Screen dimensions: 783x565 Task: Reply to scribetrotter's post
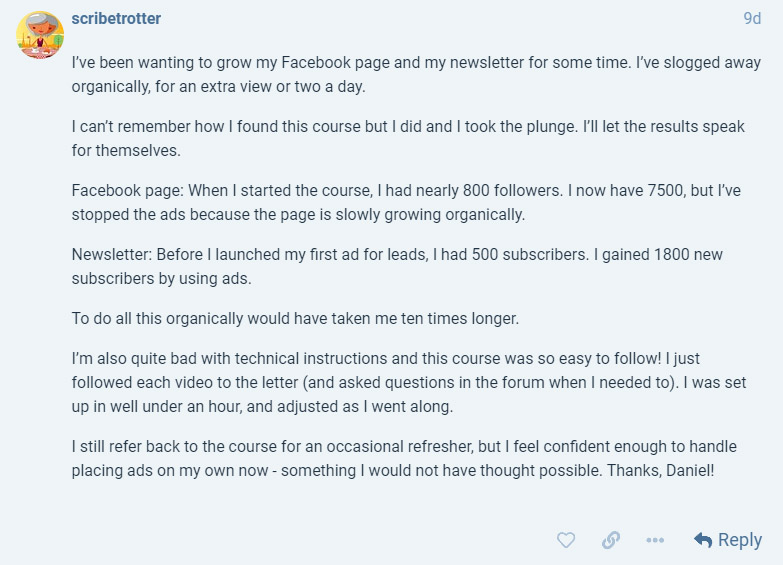pos(728,540)
